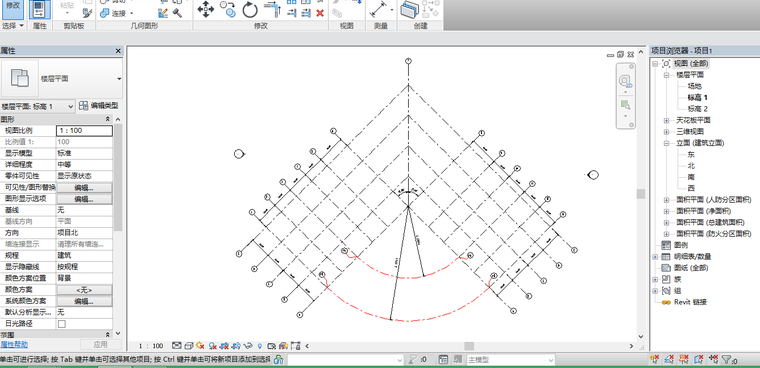
Task: Click the Design Options icon in status bar
Action: click(x=443, y=360)
